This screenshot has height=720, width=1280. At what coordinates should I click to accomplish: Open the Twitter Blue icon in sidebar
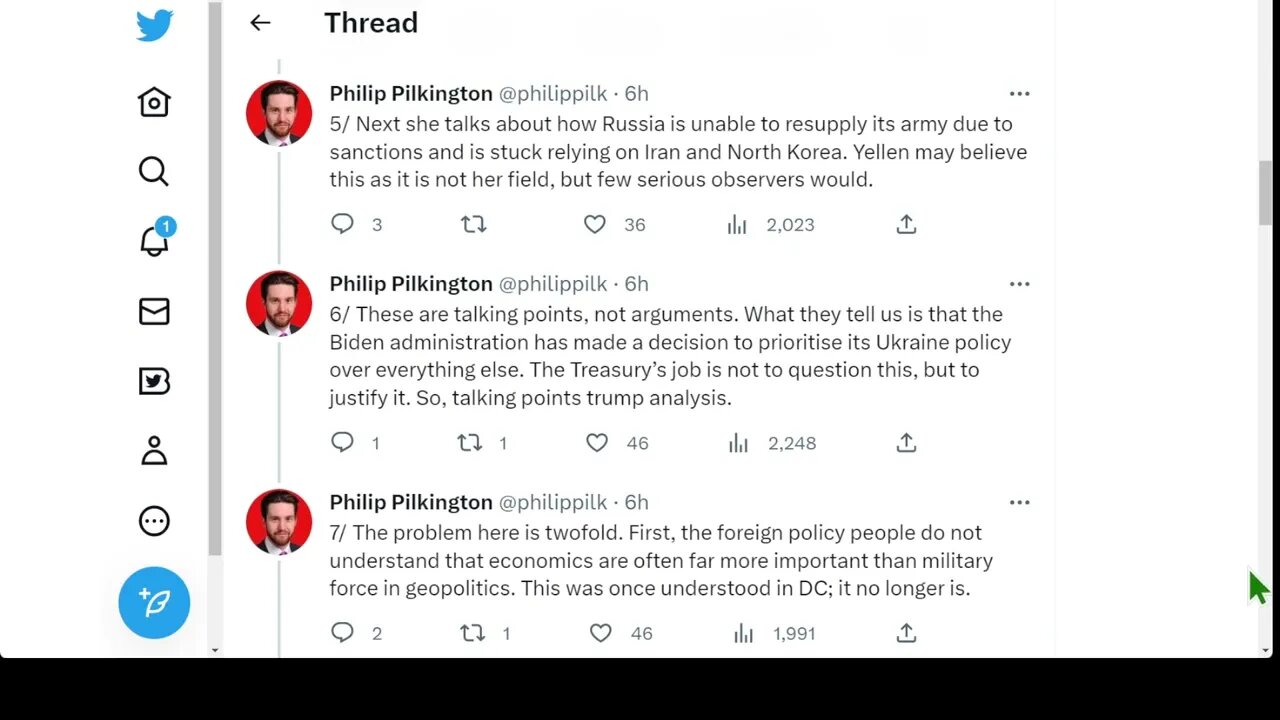(154, 381)
